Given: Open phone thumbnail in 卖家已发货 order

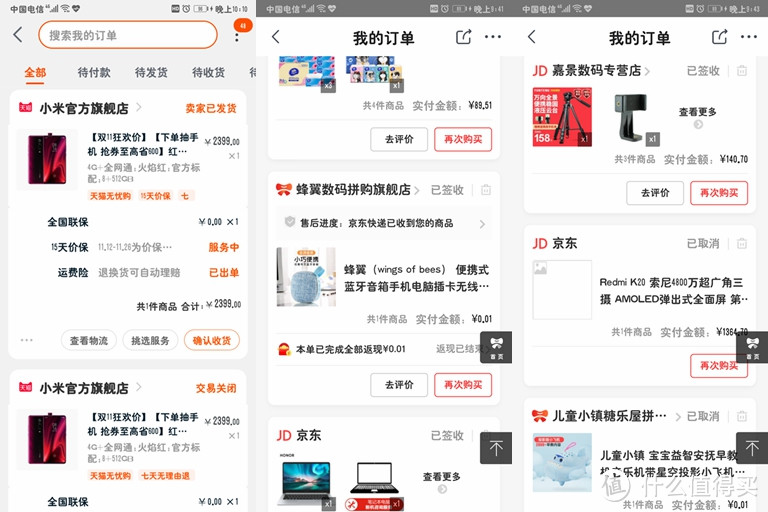Looking at the screenshot, I should (47, 159).
